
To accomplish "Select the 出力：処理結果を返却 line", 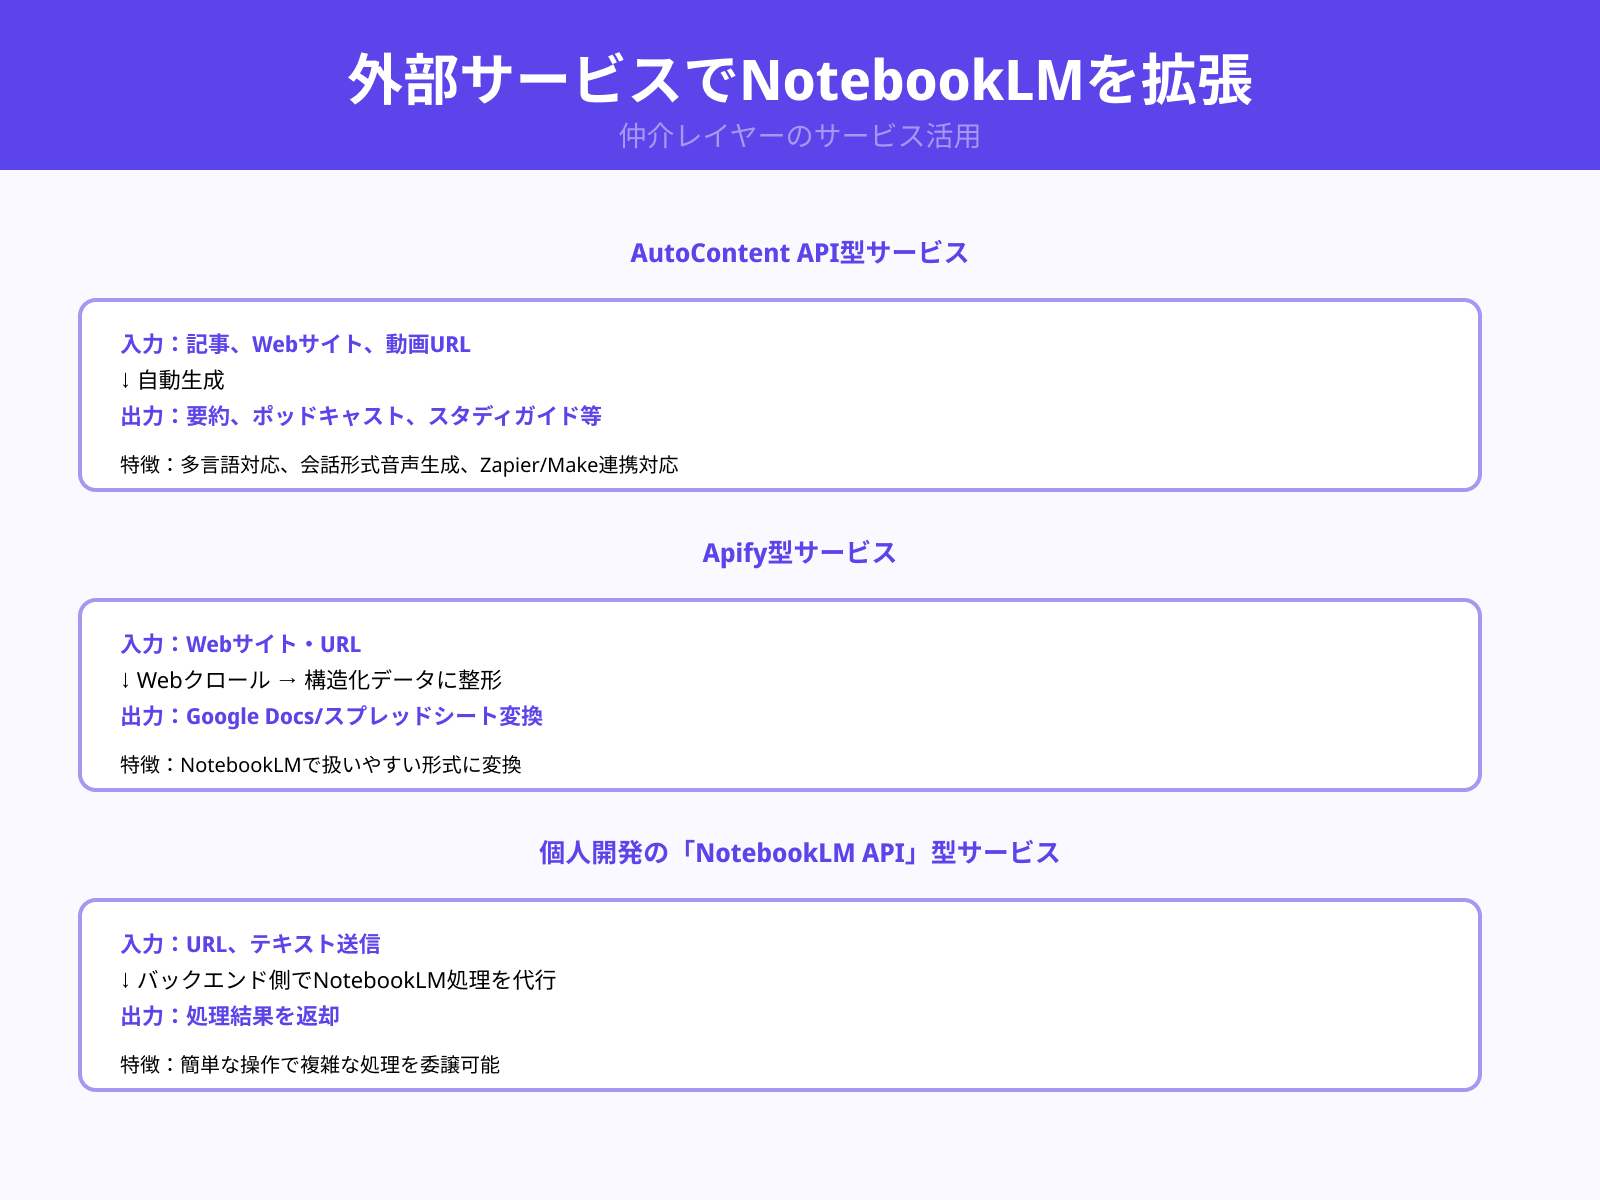I will click(228, 1016).
